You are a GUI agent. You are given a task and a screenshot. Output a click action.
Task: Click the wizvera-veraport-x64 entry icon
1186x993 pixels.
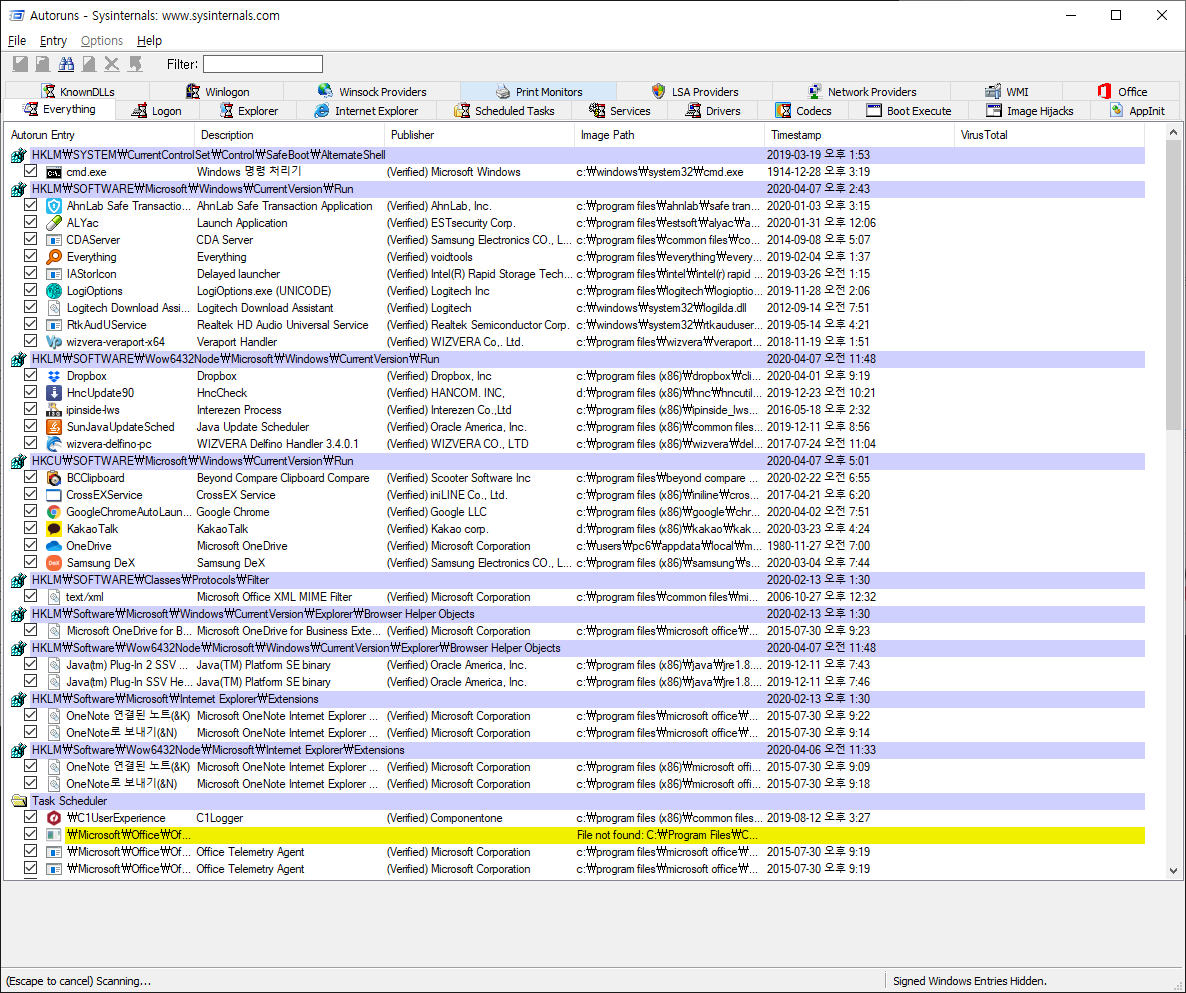pos(54,342)
